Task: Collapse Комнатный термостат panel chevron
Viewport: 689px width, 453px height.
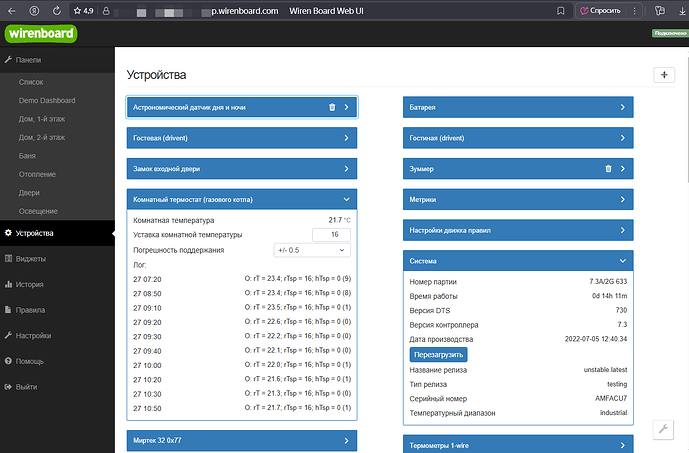Action: tap(346, 199)
